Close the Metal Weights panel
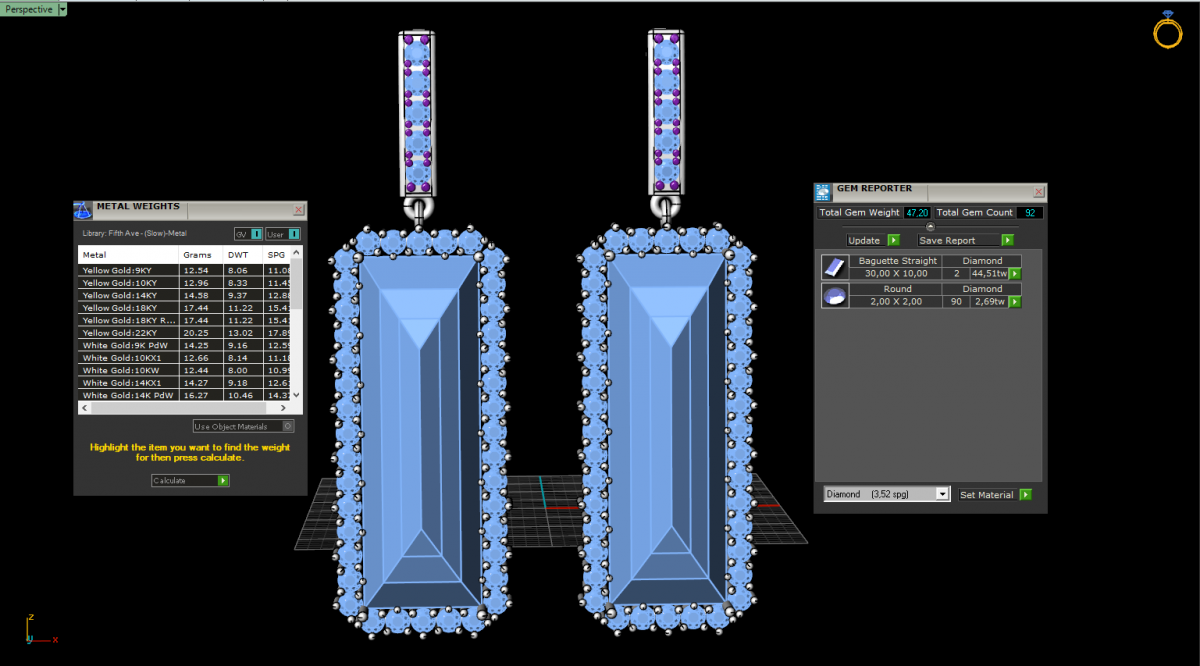 (298, 210)
